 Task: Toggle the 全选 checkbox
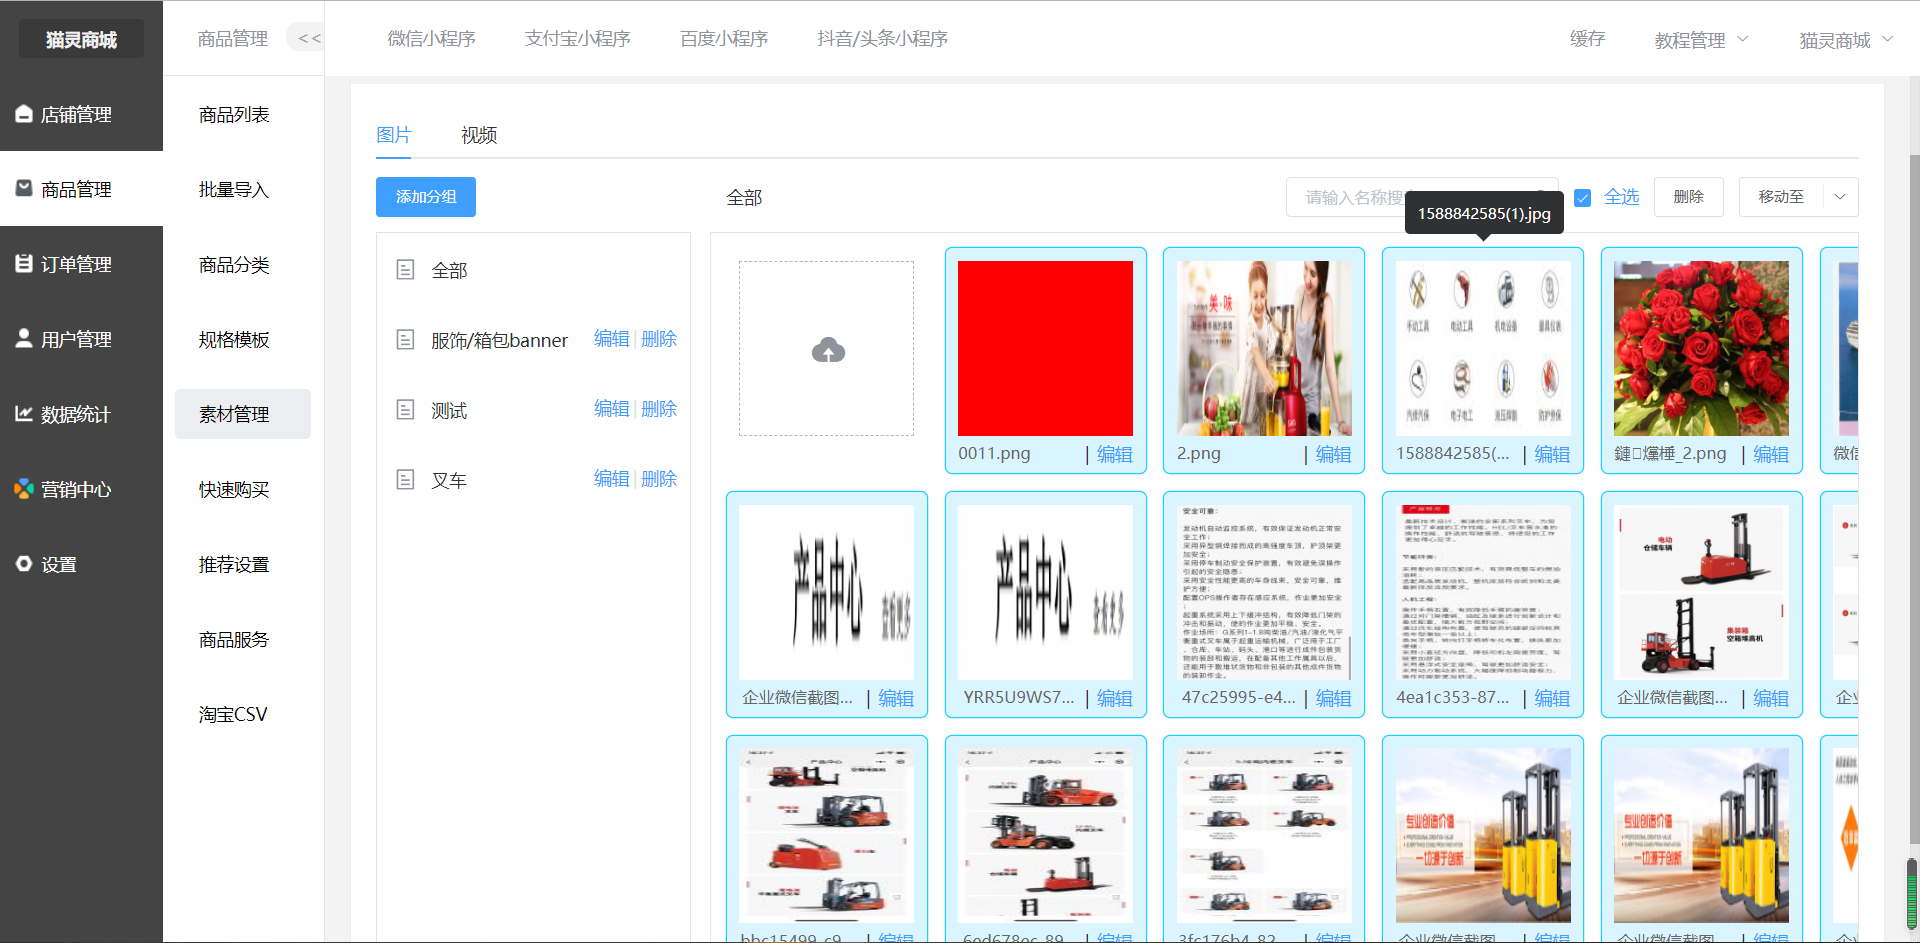pyautogui.click(x=1582, y=198)
